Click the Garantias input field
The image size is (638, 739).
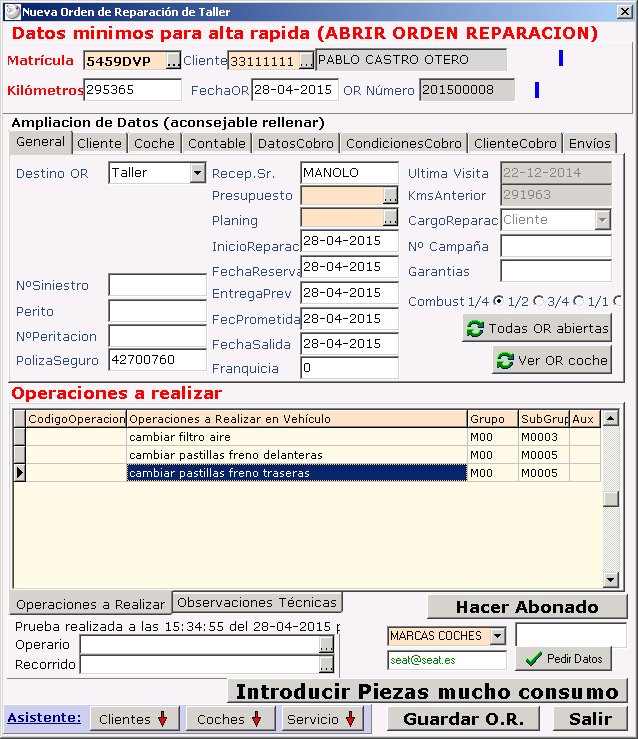[556, 271]
